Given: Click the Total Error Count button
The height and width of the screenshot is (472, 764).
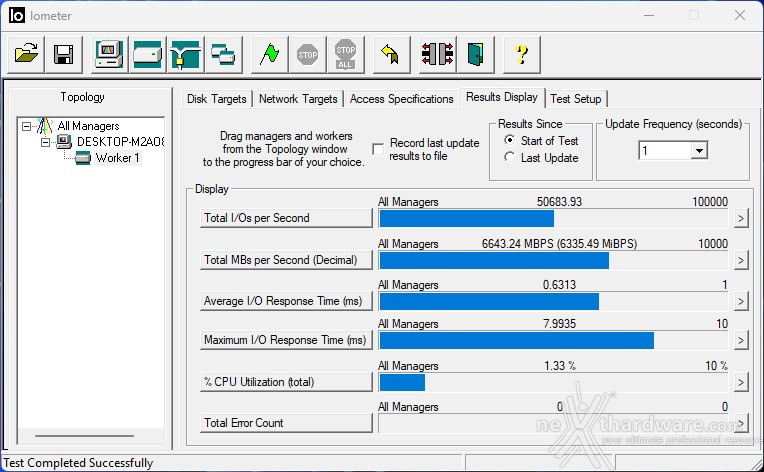Looking at the screenshot, I should pos(286,423).
